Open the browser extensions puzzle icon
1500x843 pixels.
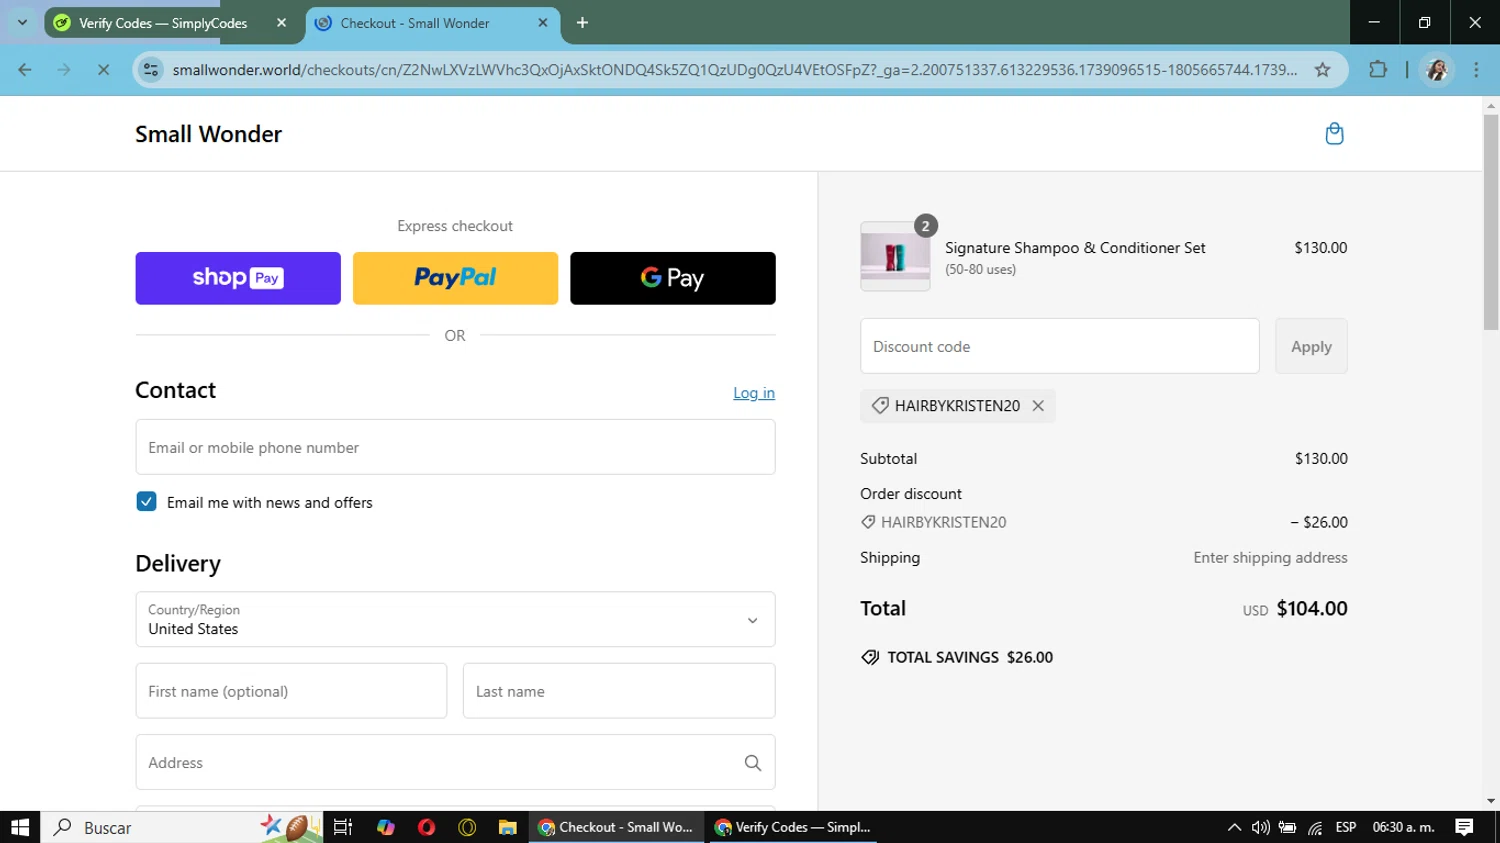pos(1378,70)
